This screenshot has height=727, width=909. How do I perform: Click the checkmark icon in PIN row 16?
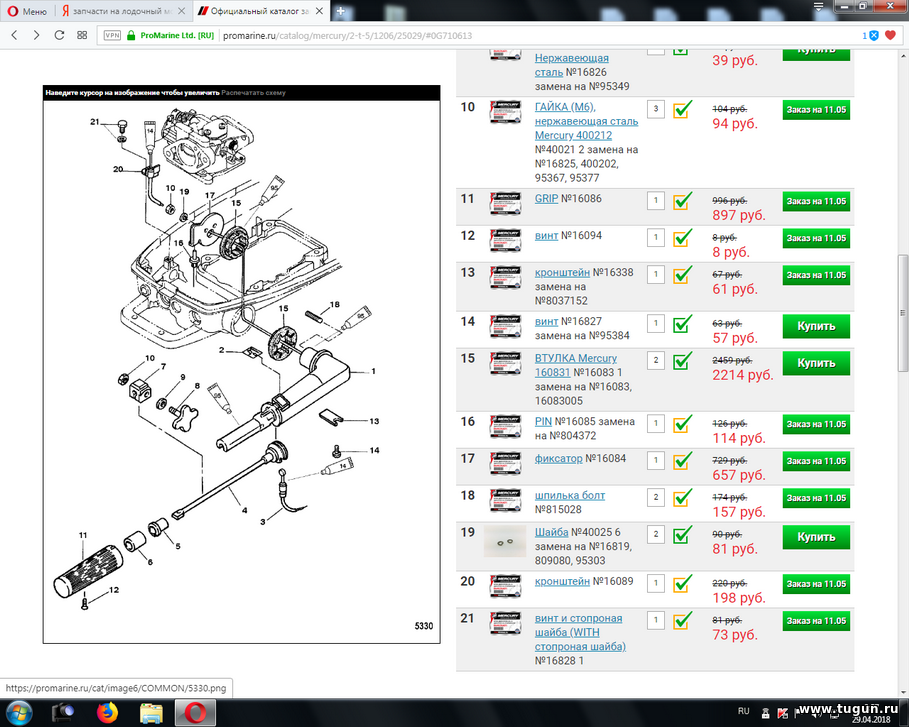pos(682,424)
